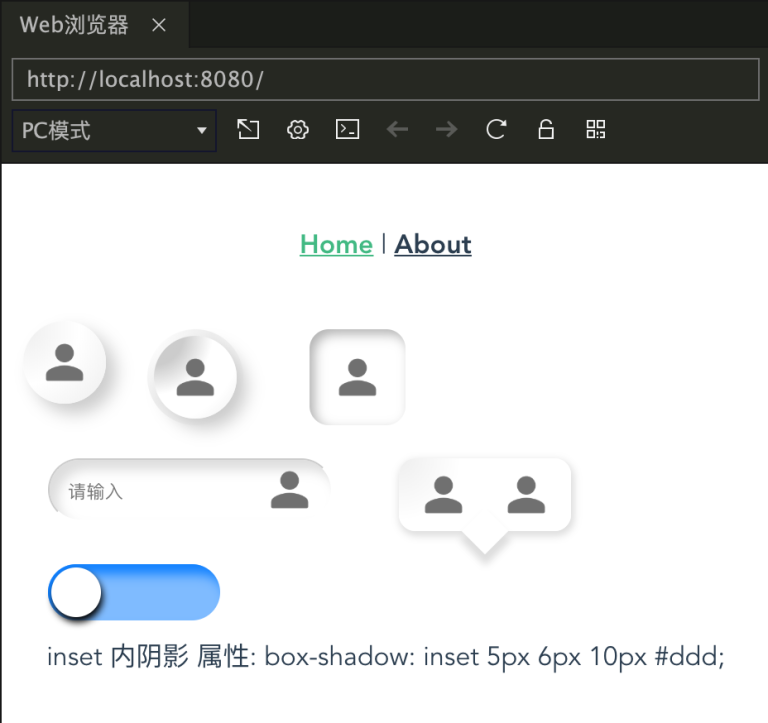This screenshot has width=768, height=723.
Task: Click the localhost:8080 address bar
Action: (385, 79)
